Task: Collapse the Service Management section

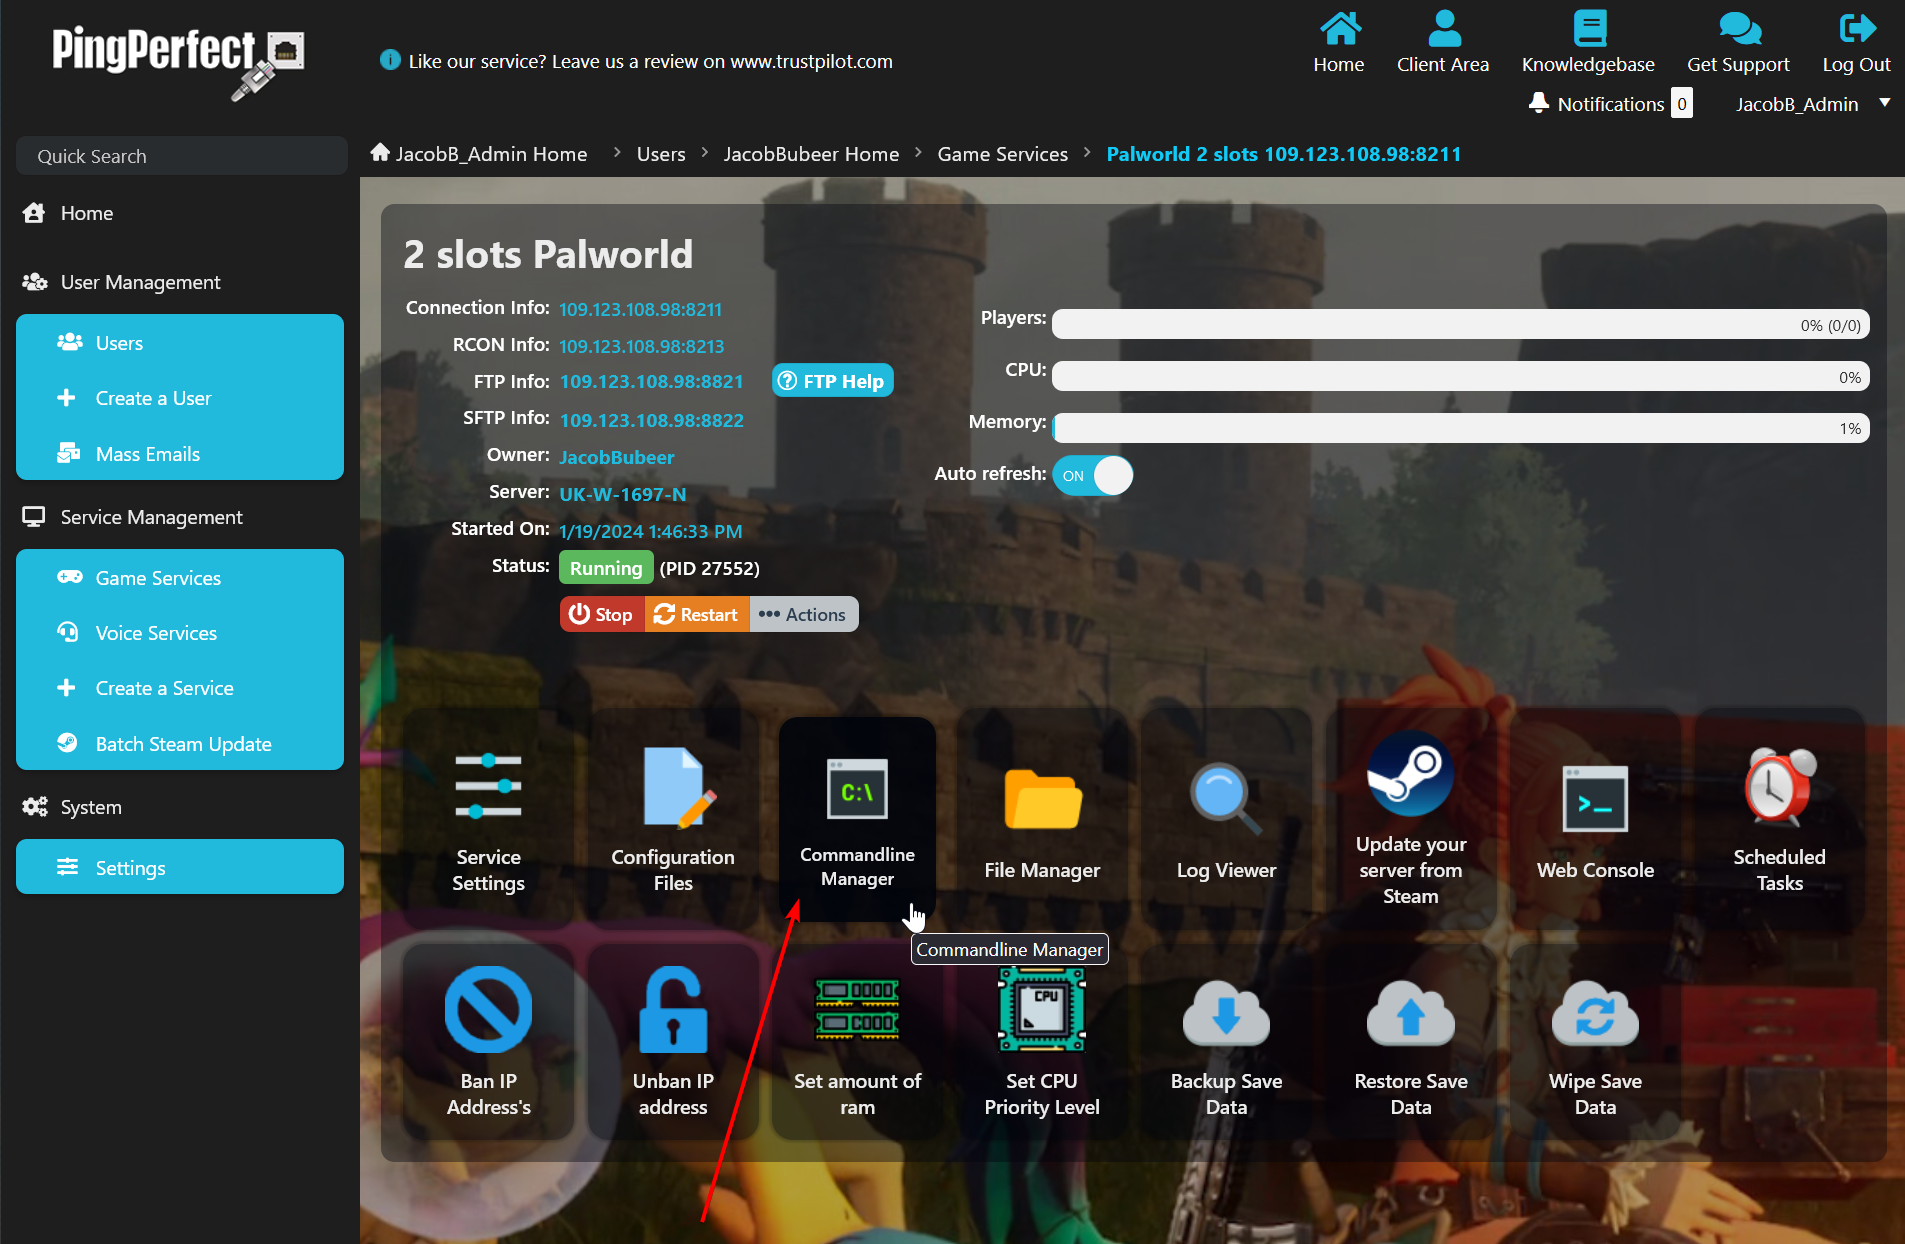Action: 151,517
